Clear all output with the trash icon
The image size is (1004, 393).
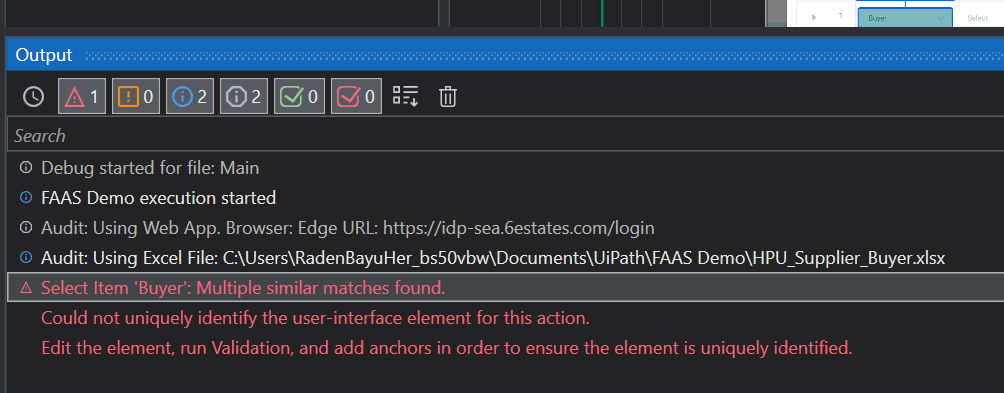(448, 97)
